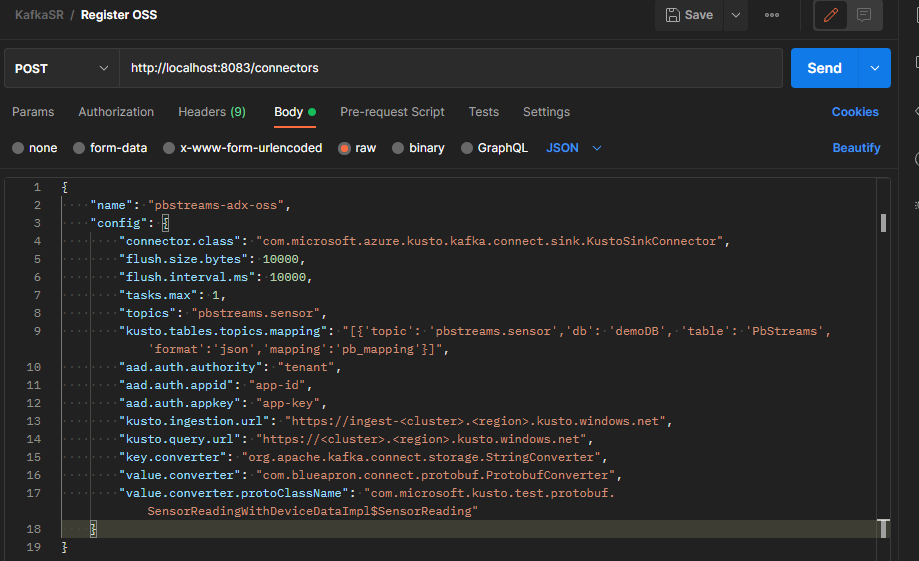Click the localhost:8083/connectors URL field
Viewport: 919px width, 561px height.
tap(451, 69)
